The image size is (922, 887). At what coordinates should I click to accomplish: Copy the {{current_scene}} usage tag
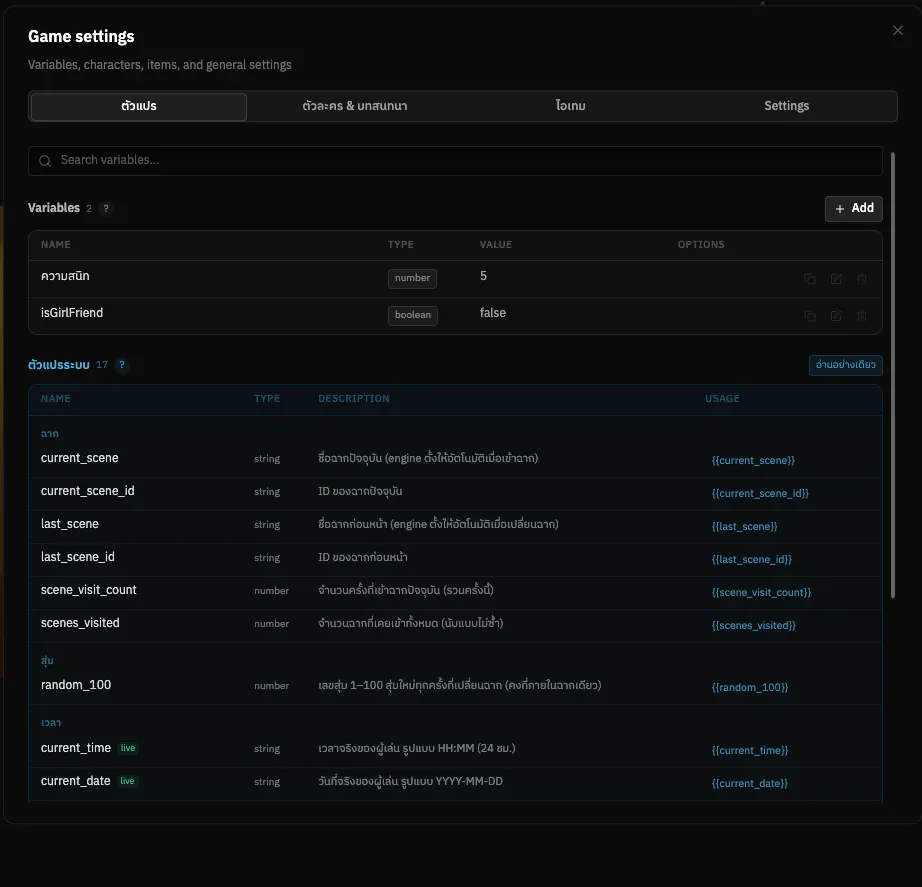click(753, 460)
